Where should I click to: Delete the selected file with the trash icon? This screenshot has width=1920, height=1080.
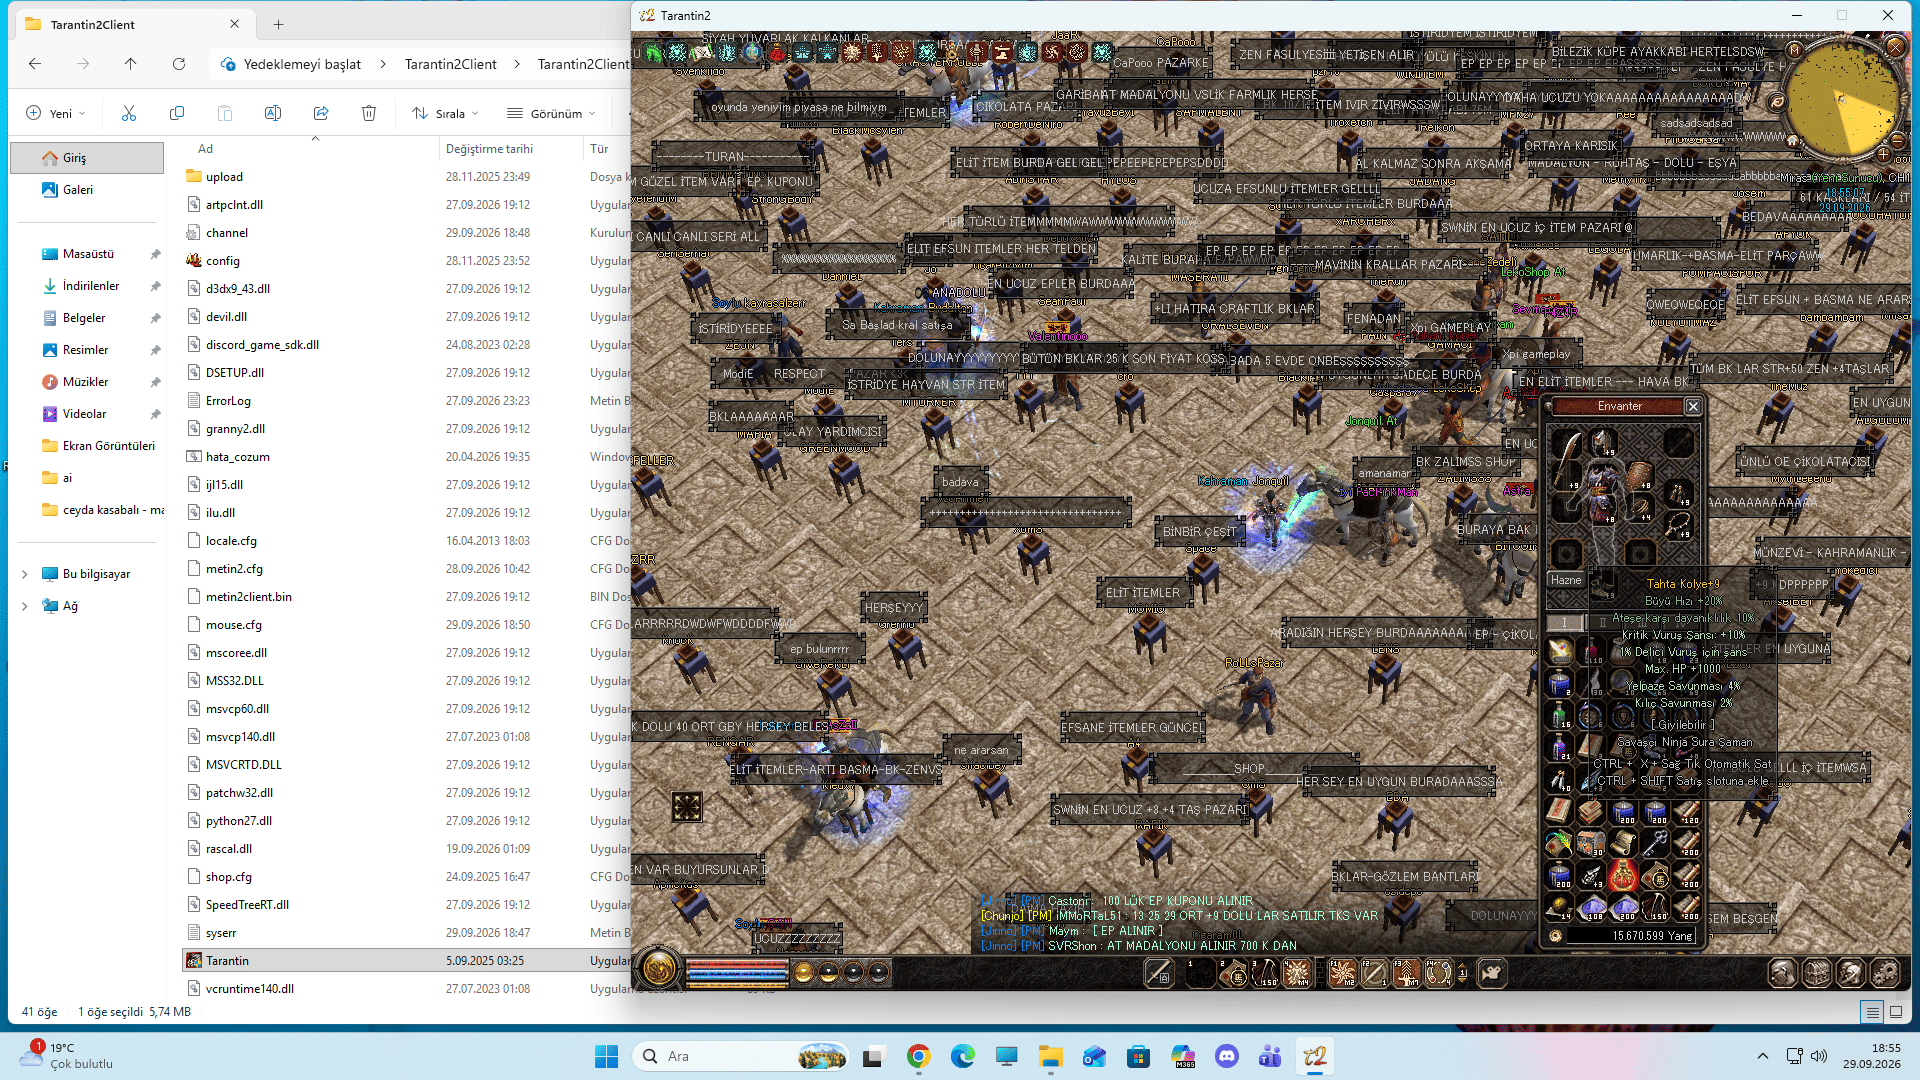click(x=369, y=113)
